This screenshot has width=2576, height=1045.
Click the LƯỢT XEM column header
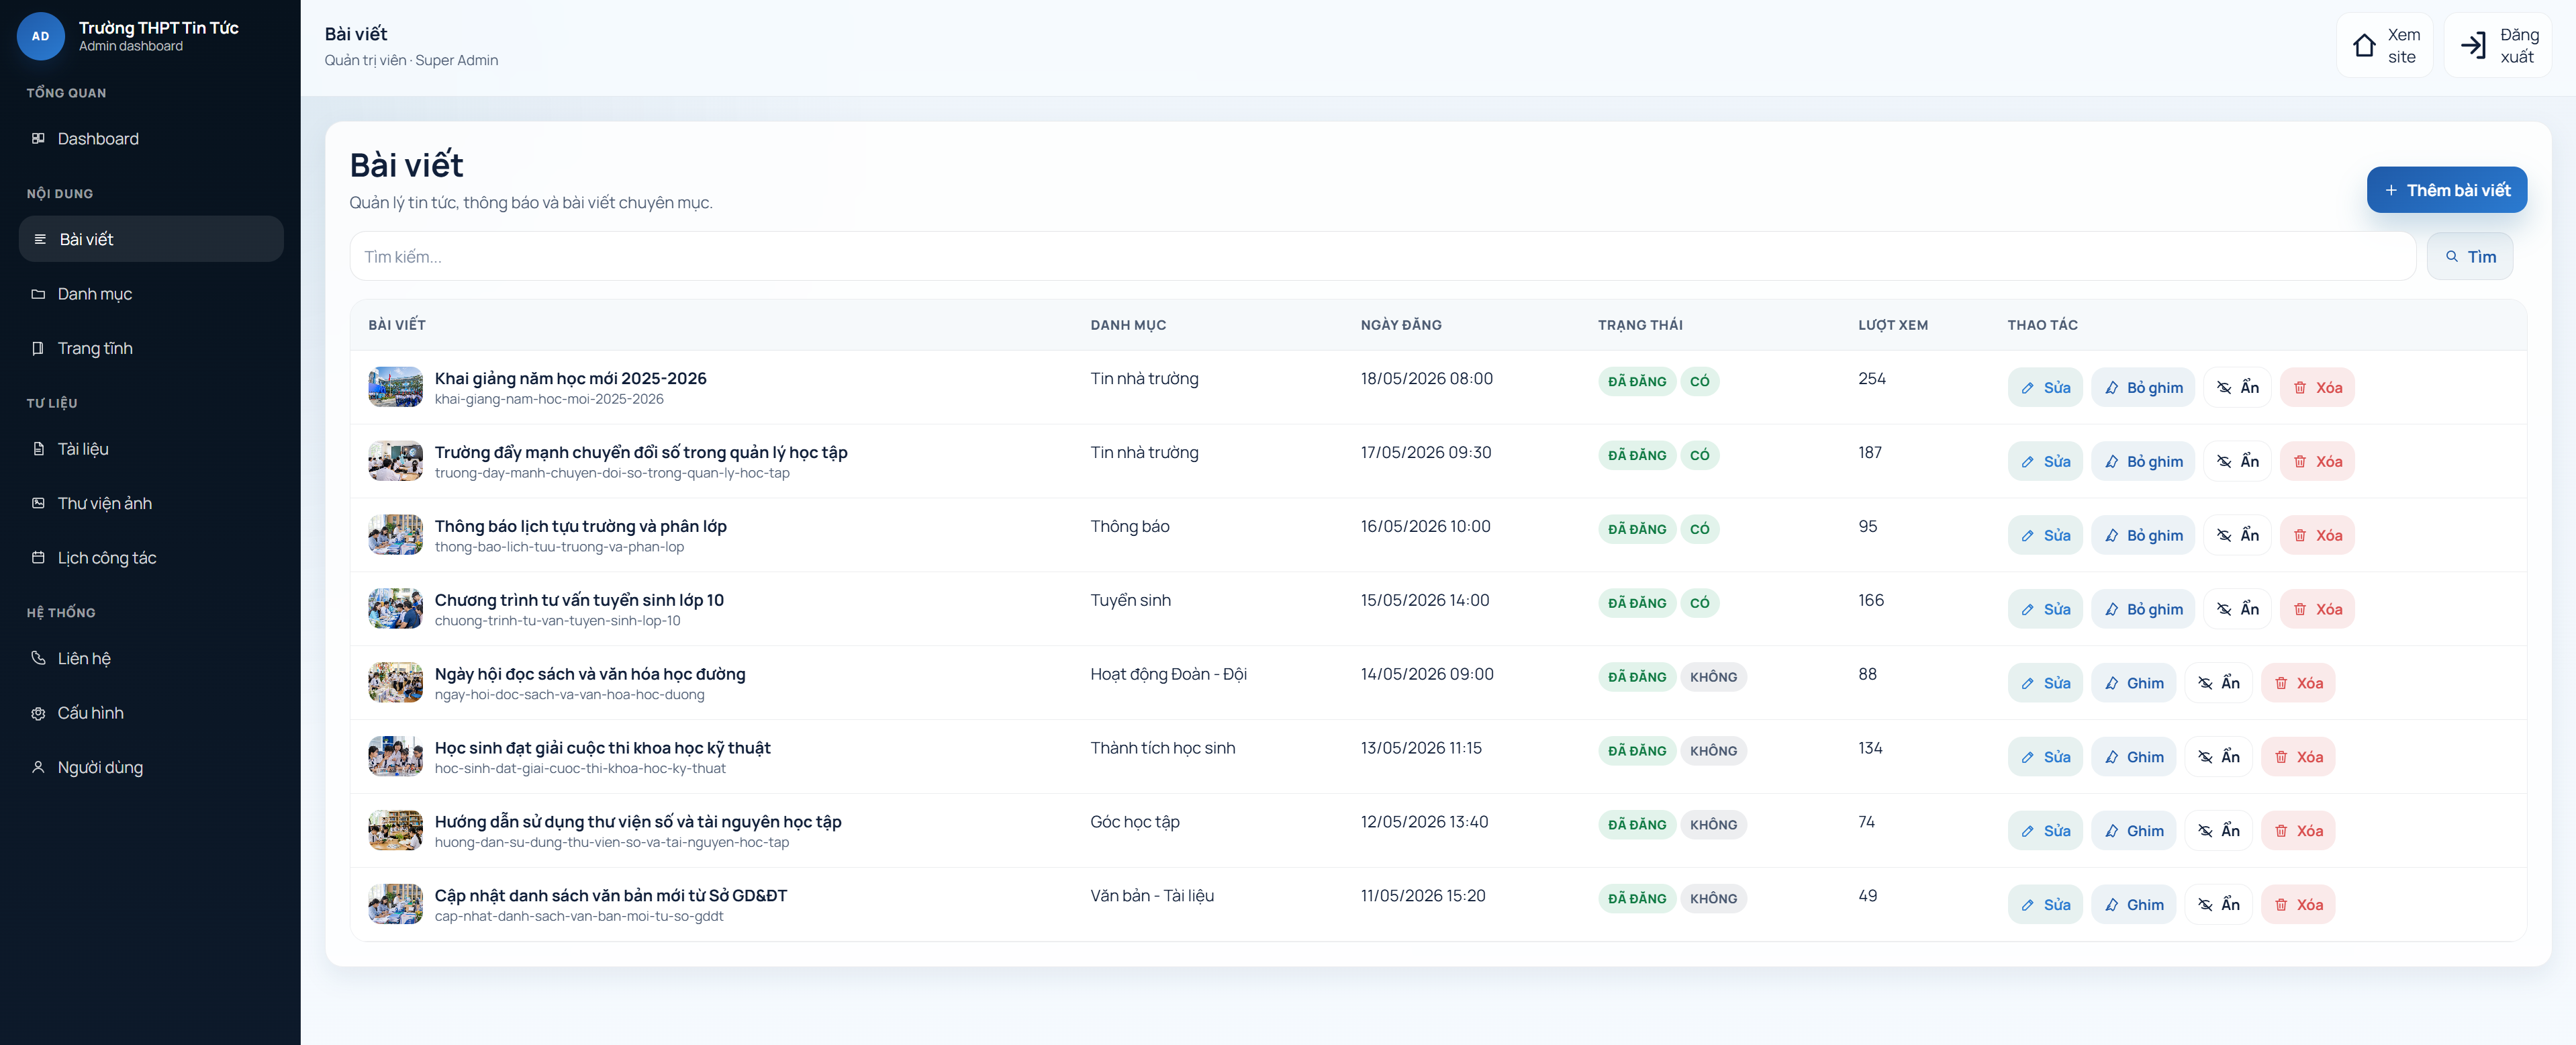click(1893, 326)
